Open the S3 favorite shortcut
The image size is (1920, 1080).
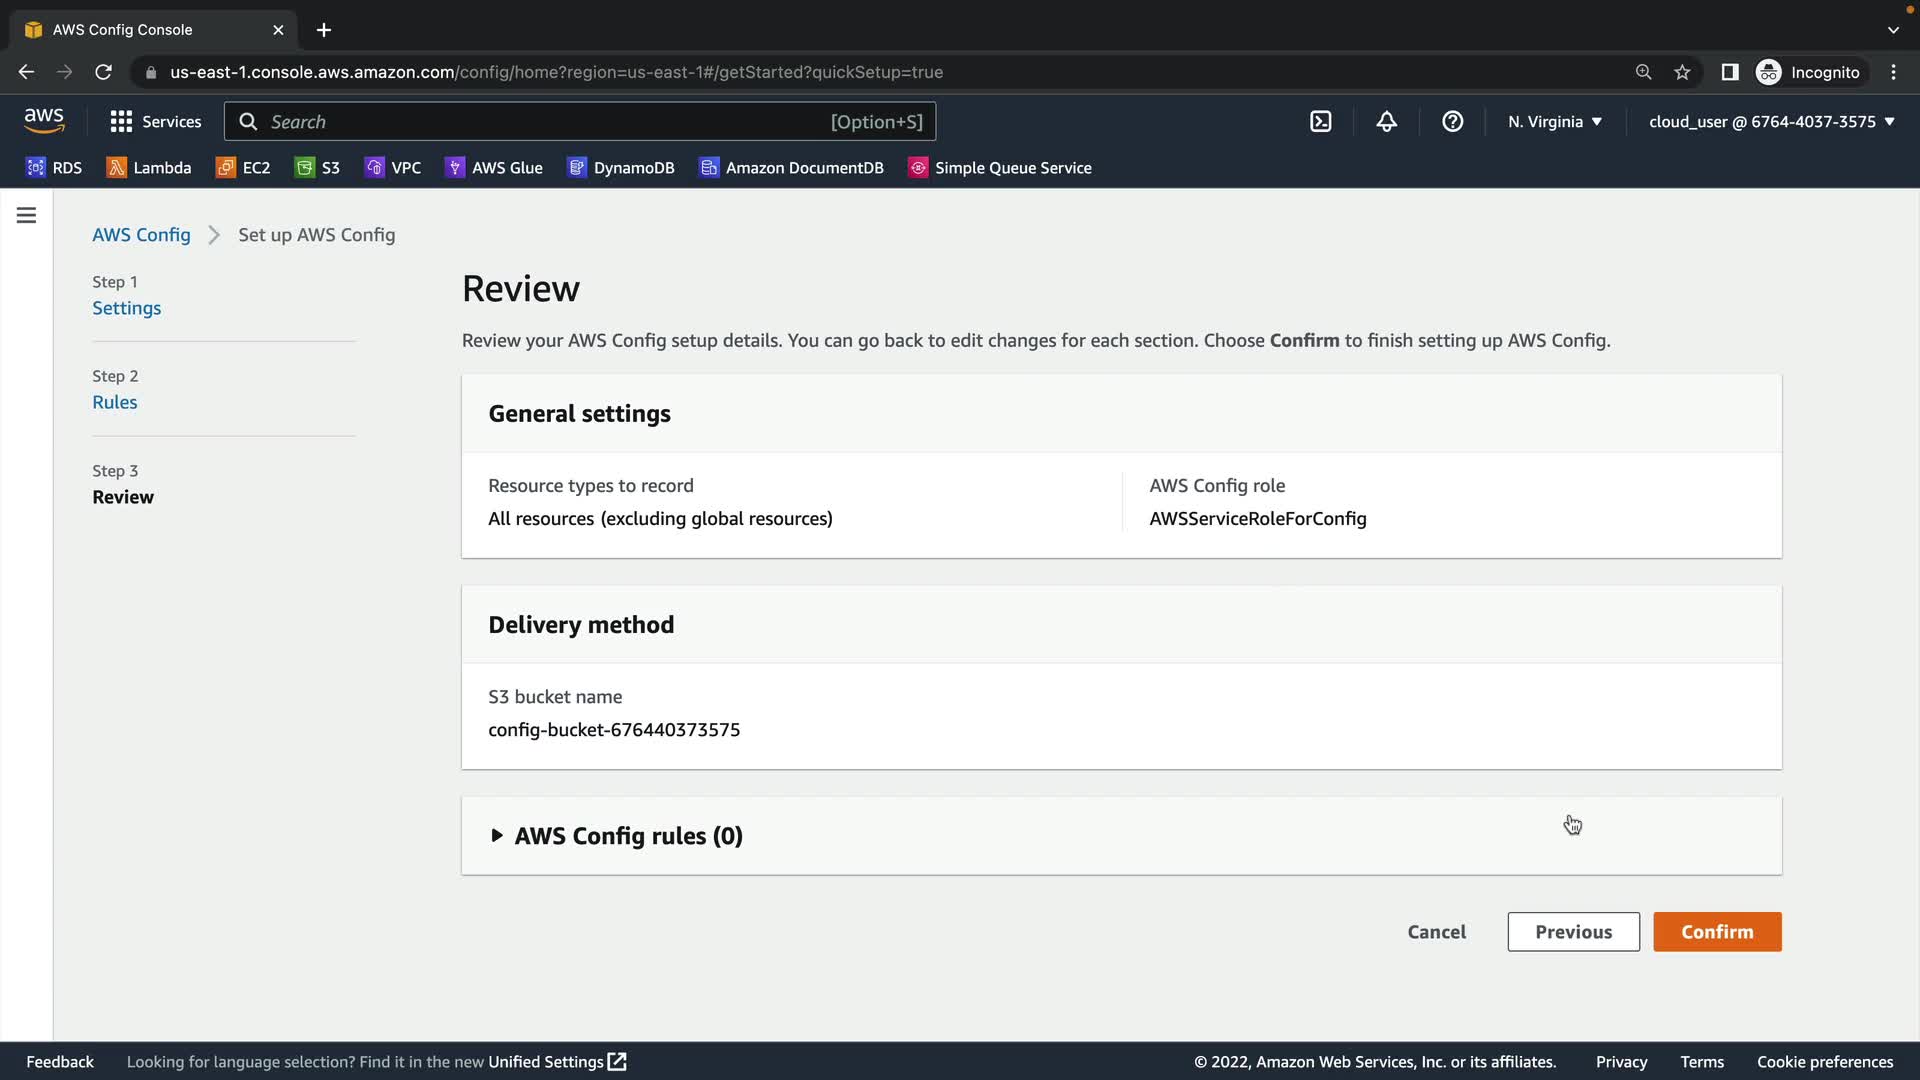coord(318,168)
